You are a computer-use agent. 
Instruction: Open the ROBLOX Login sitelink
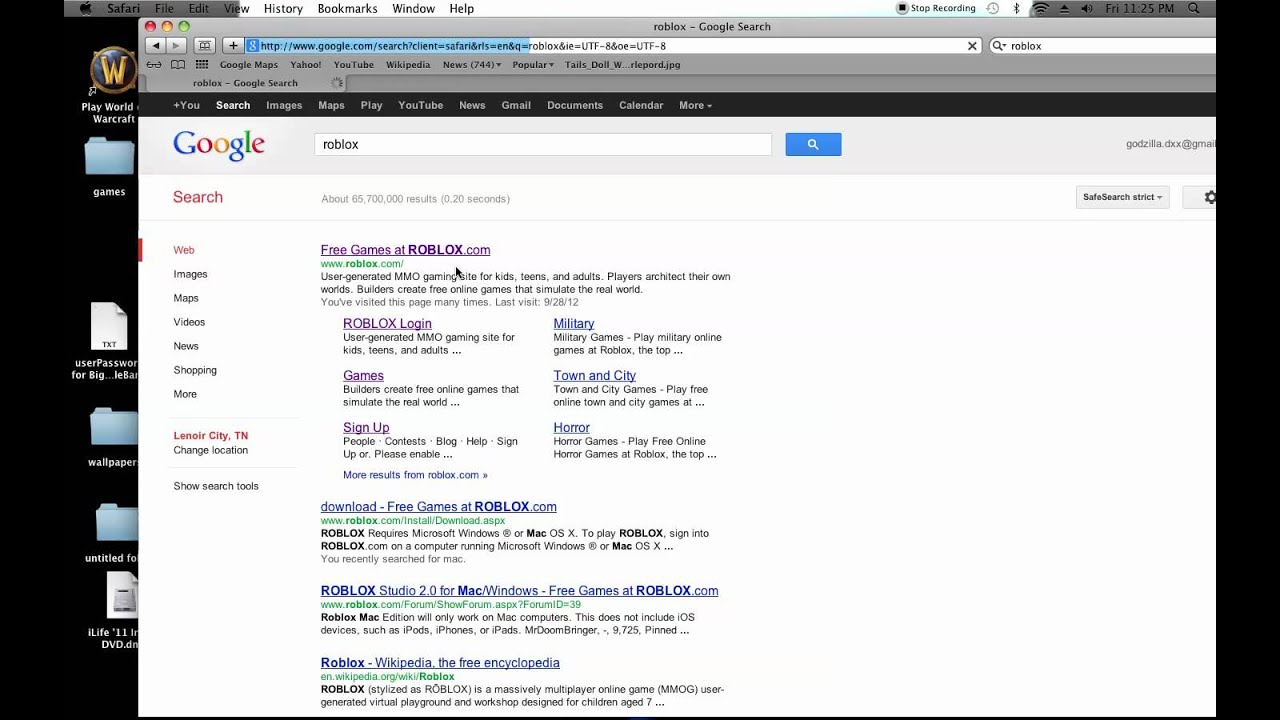click(x=387, y=324)
